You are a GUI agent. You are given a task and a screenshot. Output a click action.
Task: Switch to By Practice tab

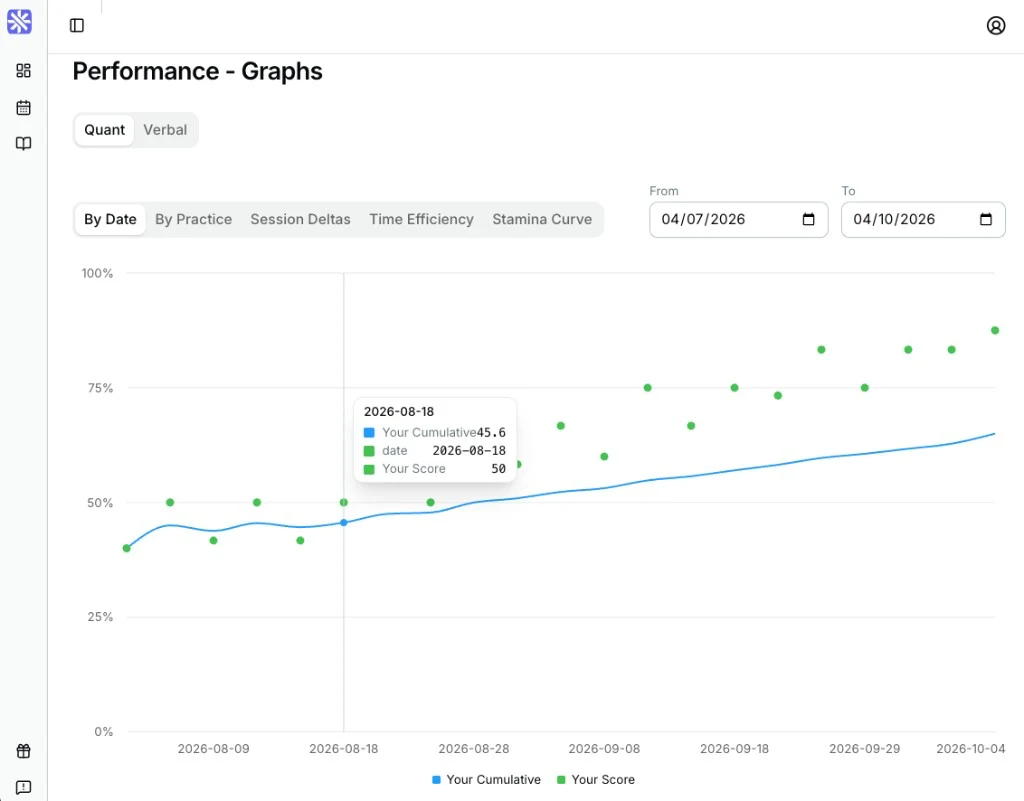[x=193, y=219]
